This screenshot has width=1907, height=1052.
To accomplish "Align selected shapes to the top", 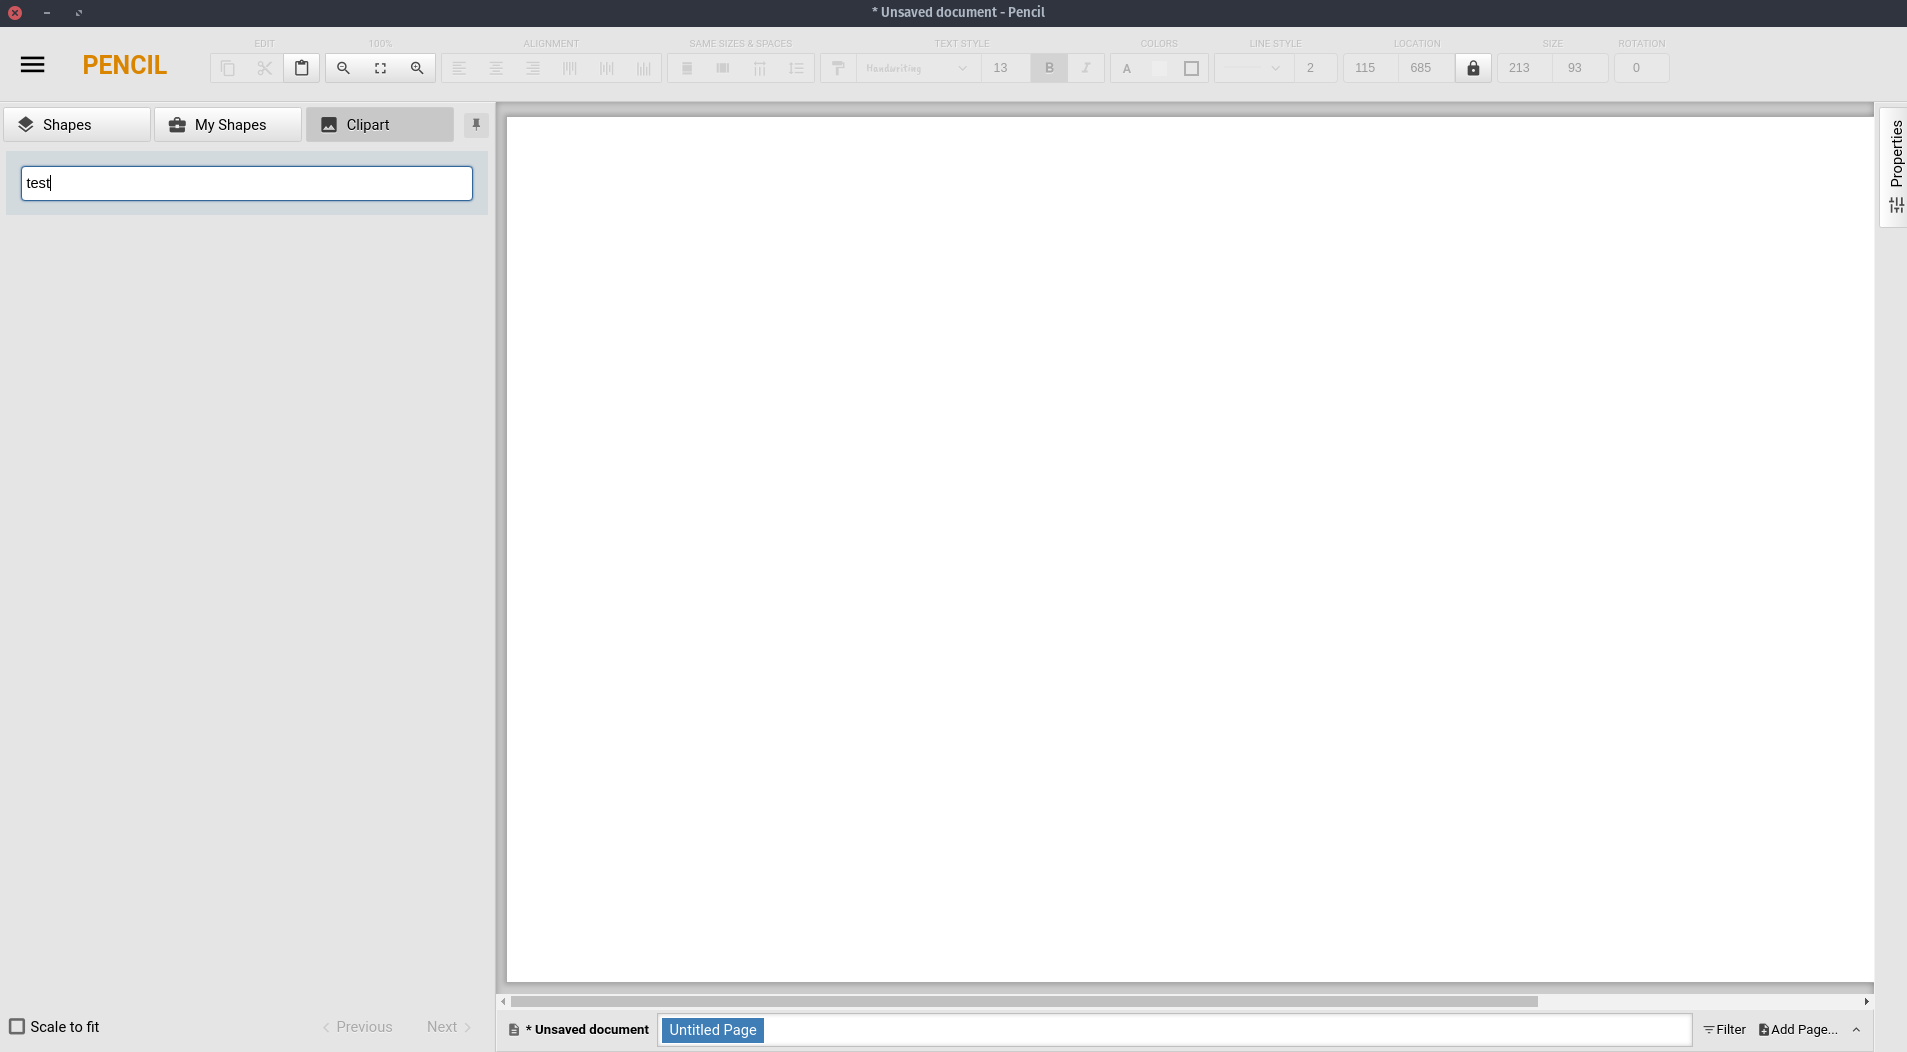I will (570, 68).
